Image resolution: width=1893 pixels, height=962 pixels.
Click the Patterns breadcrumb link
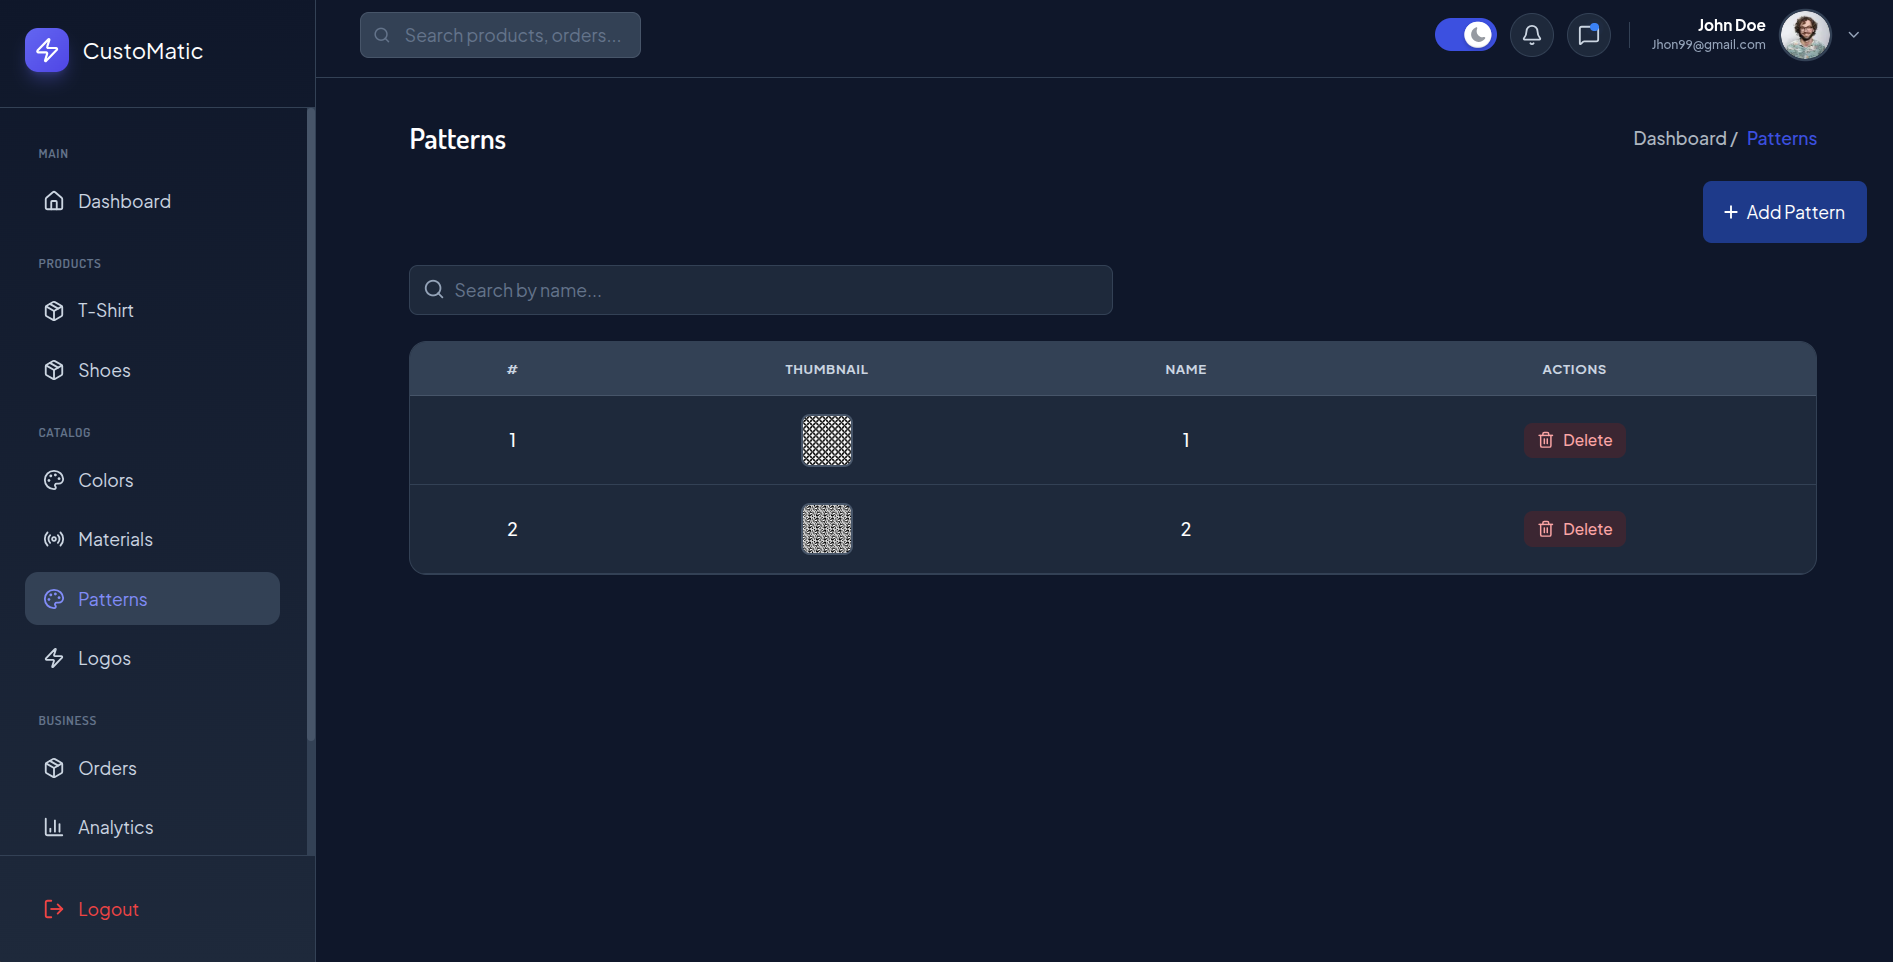coord(1781,139)
